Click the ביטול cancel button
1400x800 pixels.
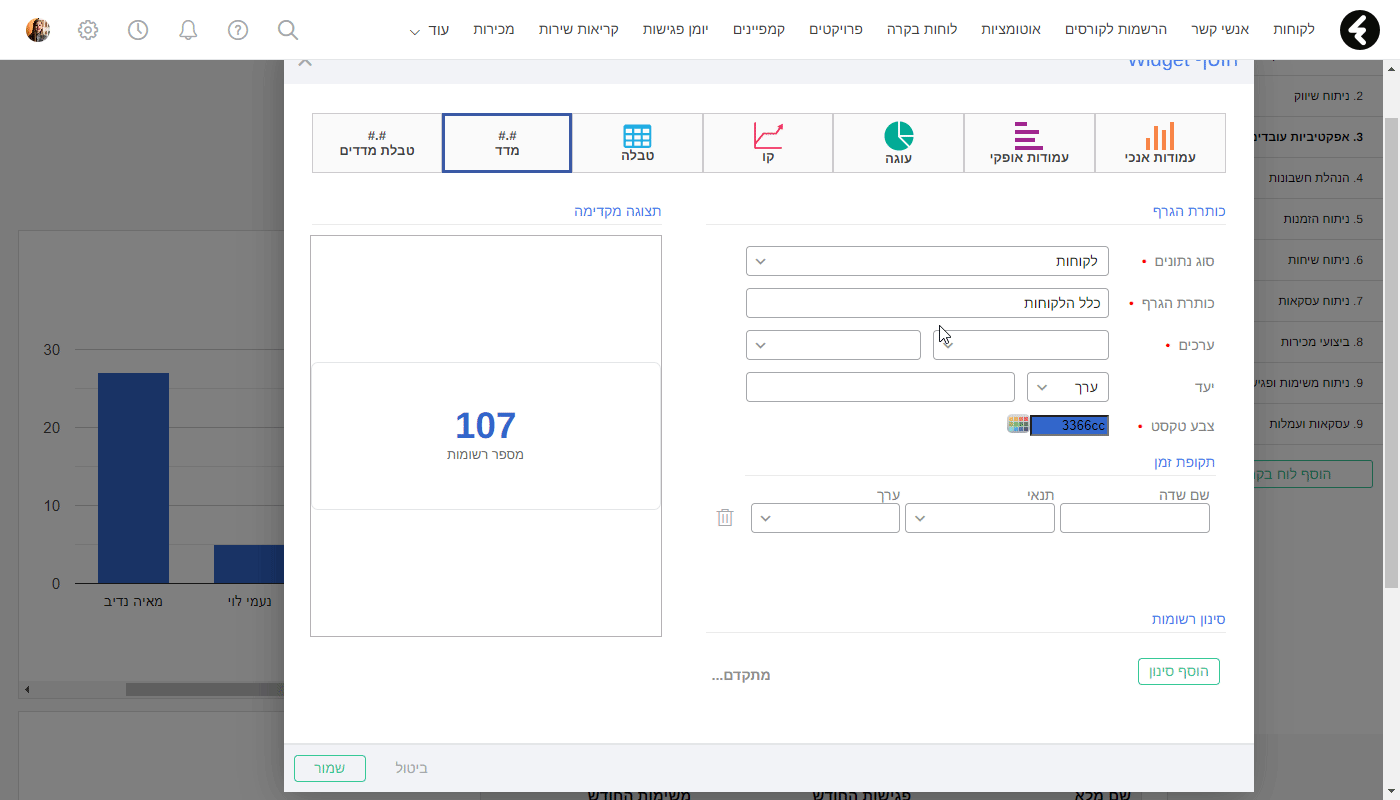411,768
